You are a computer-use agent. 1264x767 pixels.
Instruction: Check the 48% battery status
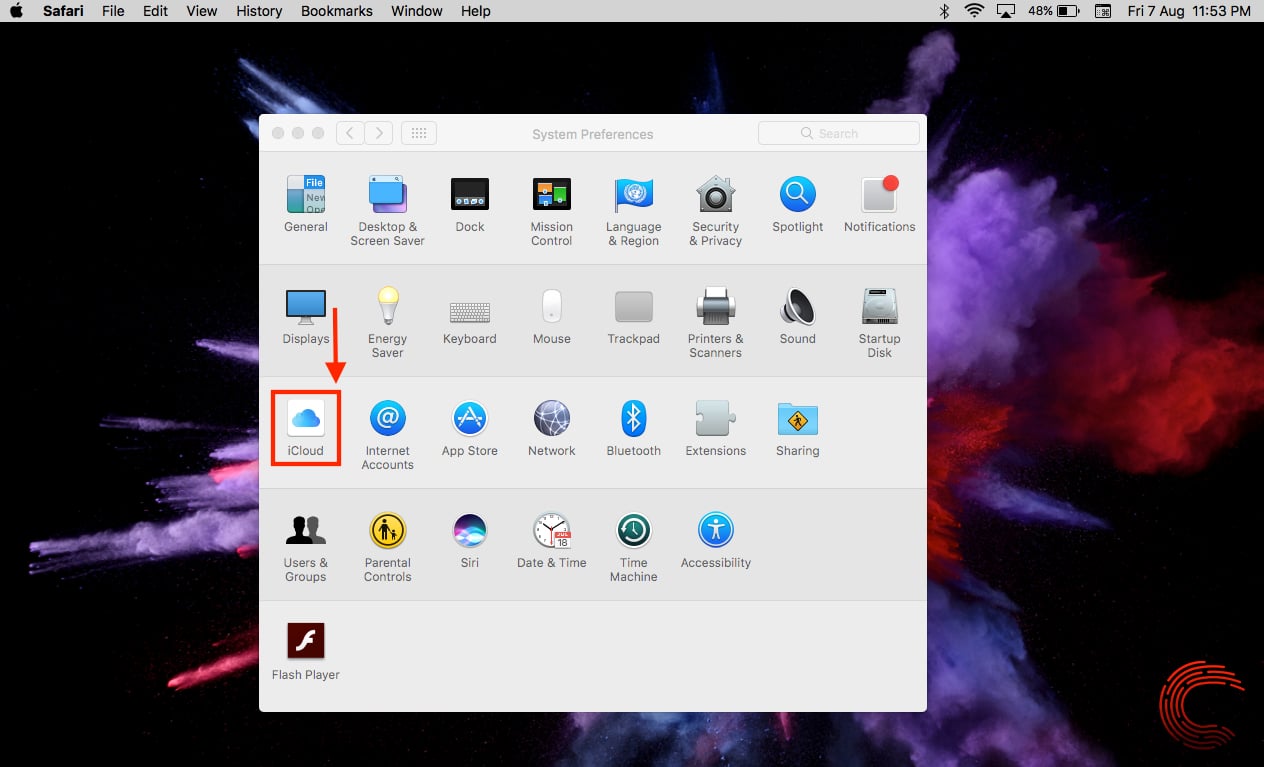[1053, 11]
